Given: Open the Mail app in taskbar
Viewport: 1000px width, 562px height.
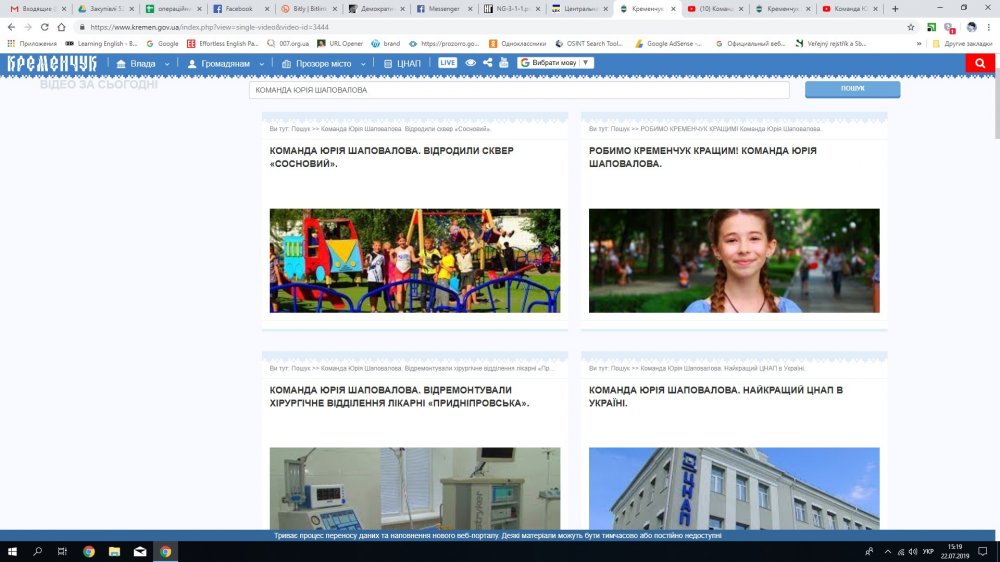Looking at the screenshot, I should [x=140, y=551].
